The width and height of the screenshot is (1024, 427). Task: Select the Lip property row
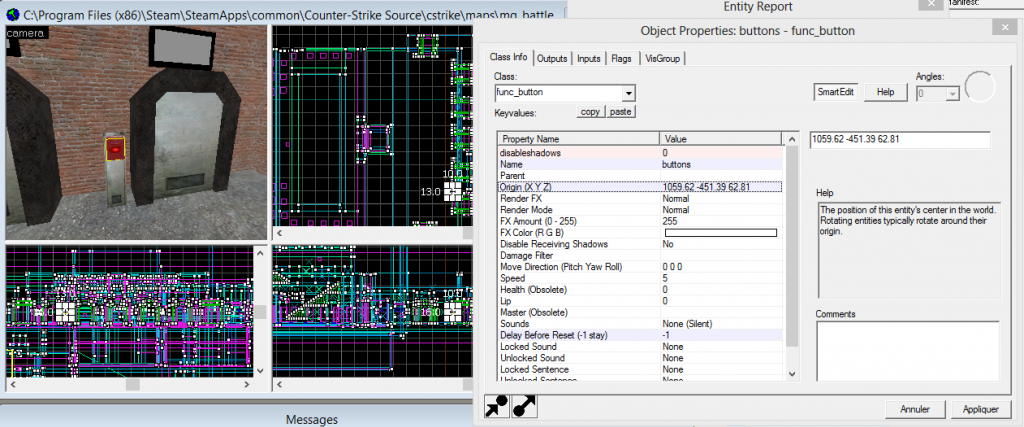639,301
